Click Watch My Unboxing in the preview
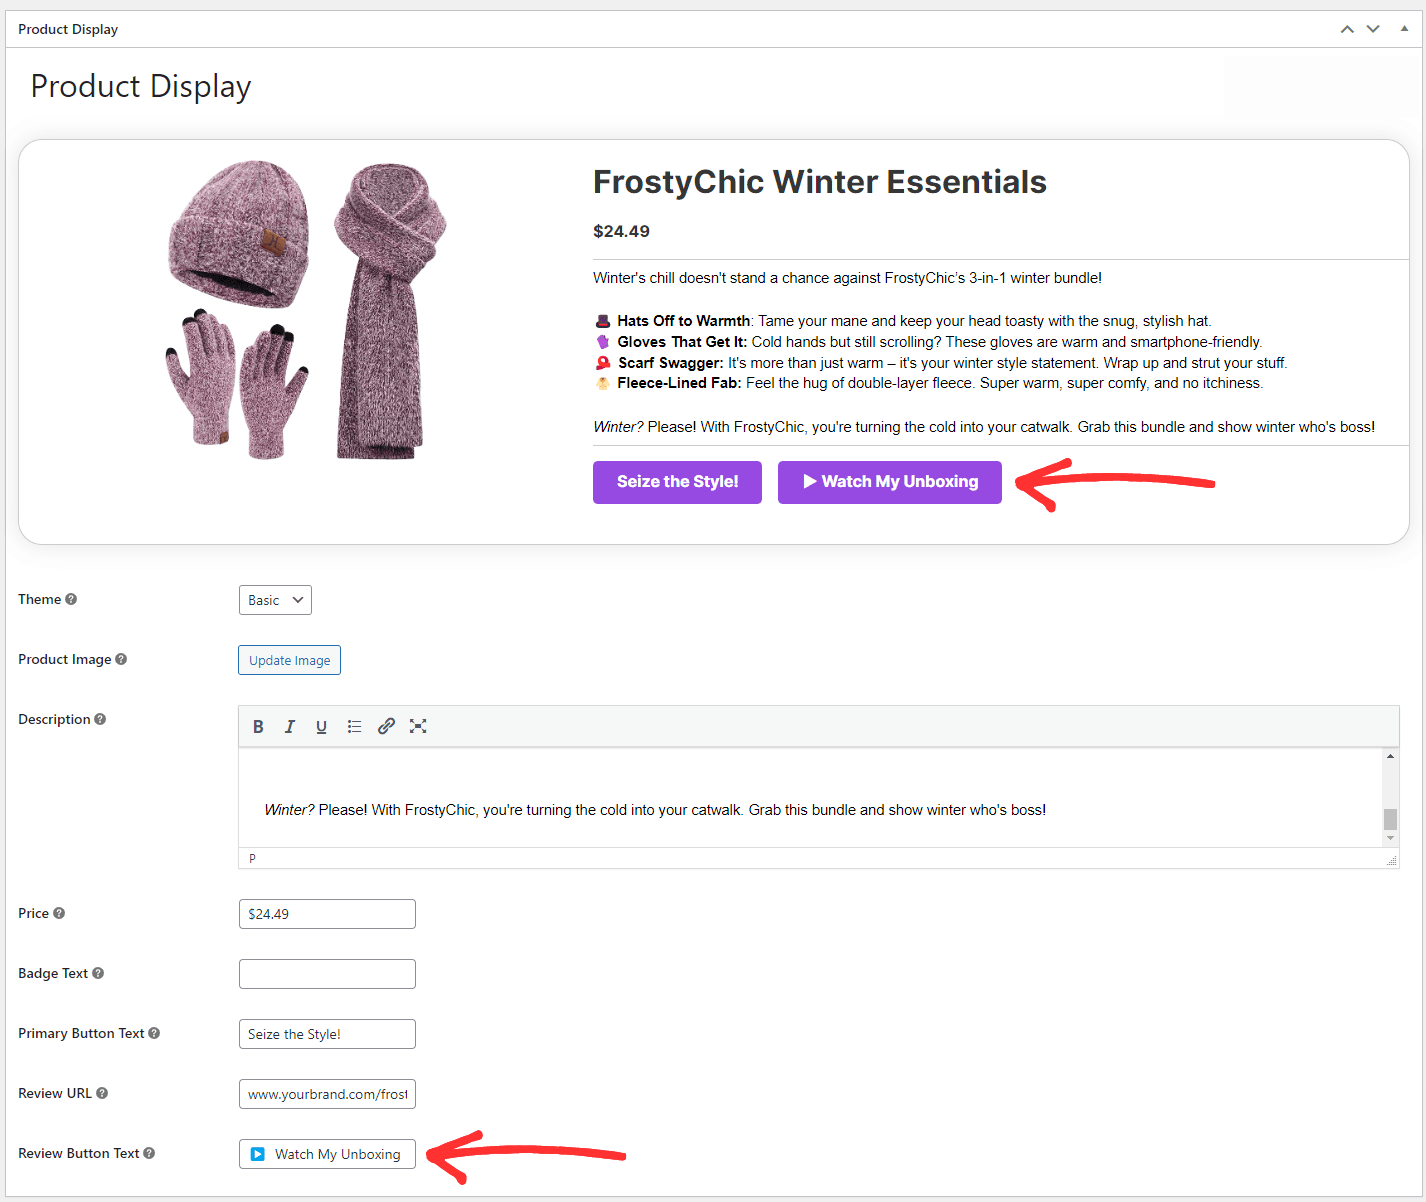Screen dimensions: 1426x1202 (x=889, y=482)
